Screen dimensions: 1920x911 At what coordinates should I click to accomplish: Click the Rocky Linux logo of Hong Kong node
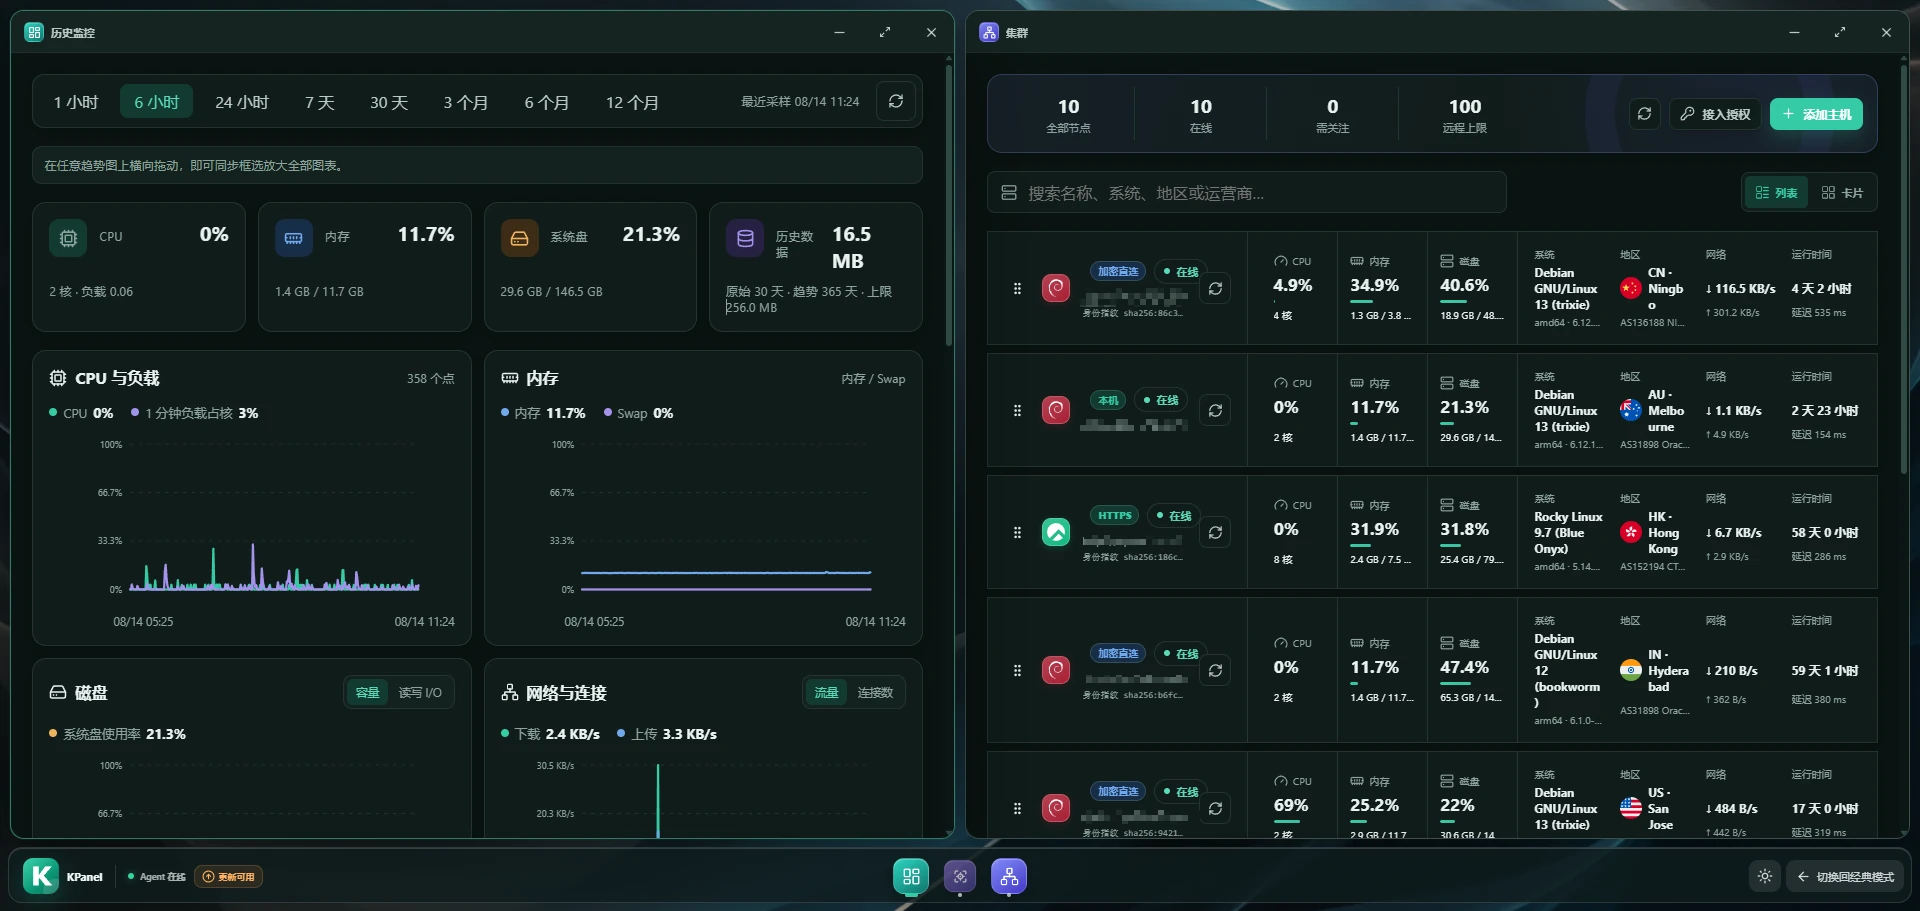pyautogui.click(x=1056, y=533)
